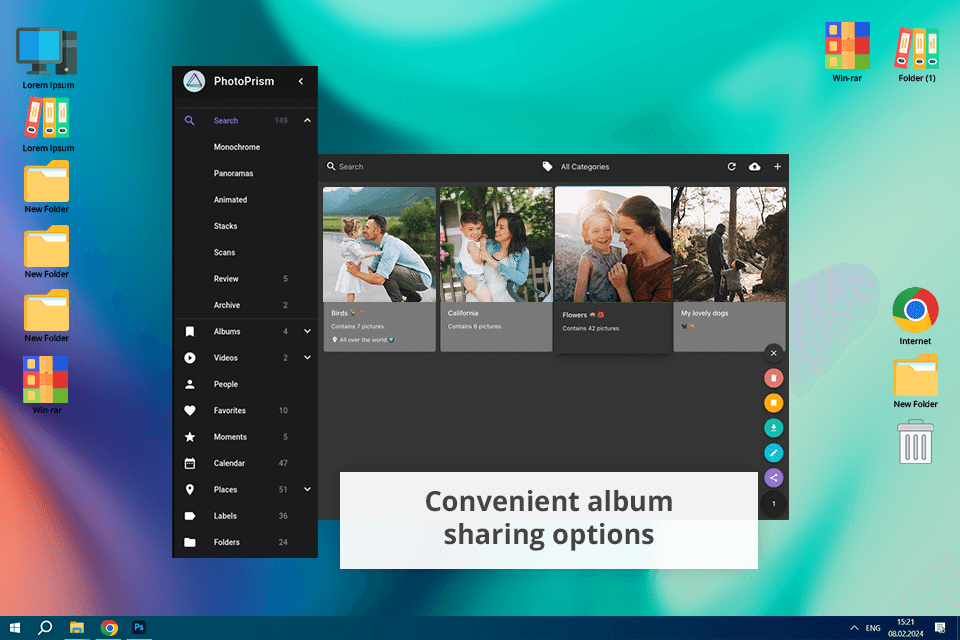Expand the Places section chevron

coord(307,489)
